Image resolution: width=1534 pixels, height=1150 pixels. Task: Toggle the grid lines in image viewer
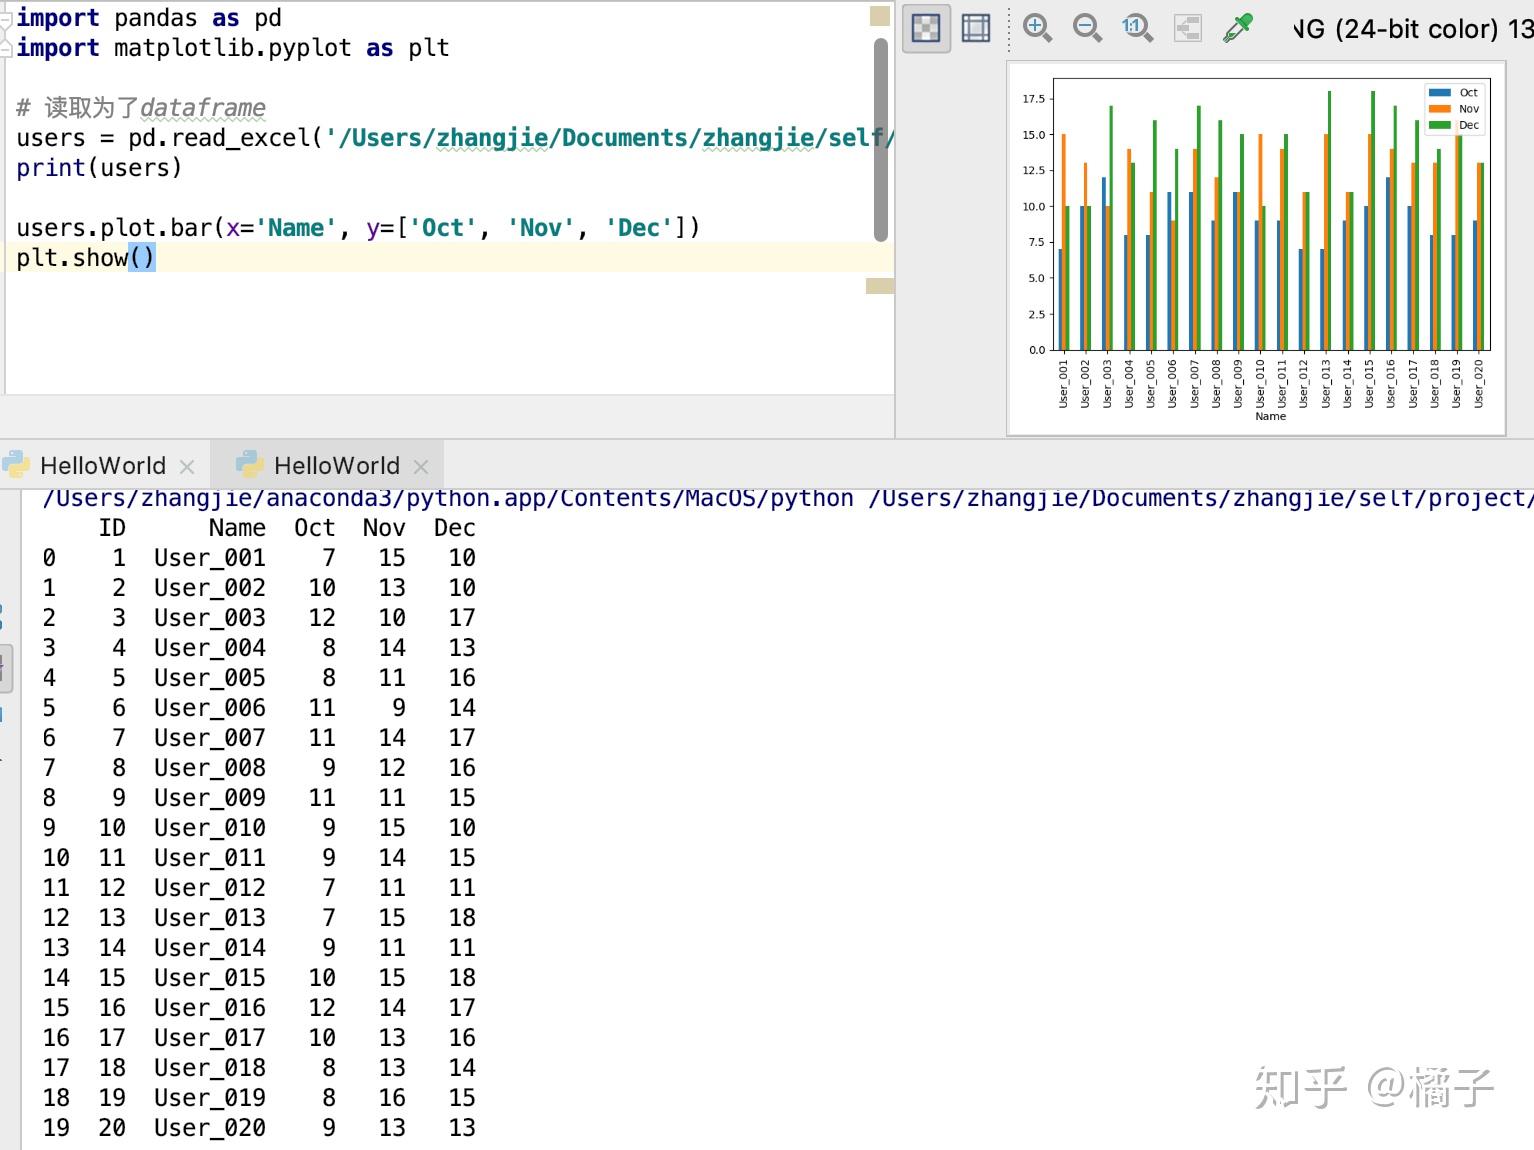coord(976,28)
